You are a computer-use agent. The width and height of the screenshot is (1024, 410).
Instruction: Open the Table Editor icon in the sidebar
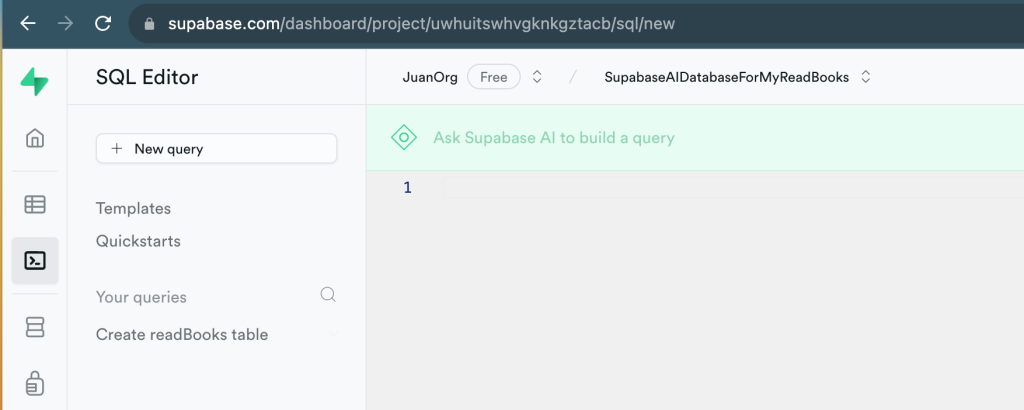pyautogui.click(x=35, y=204)
